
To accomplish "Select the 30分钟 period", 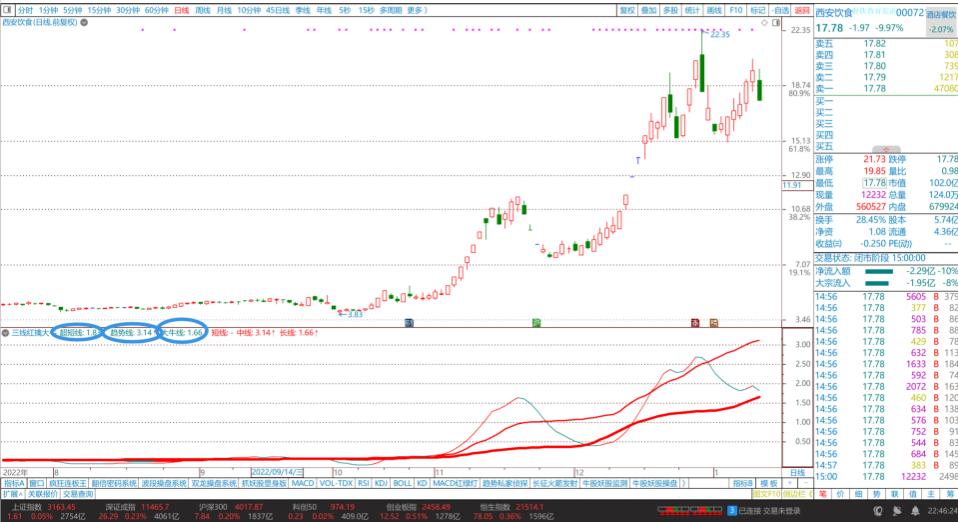I will click(128, 10).
